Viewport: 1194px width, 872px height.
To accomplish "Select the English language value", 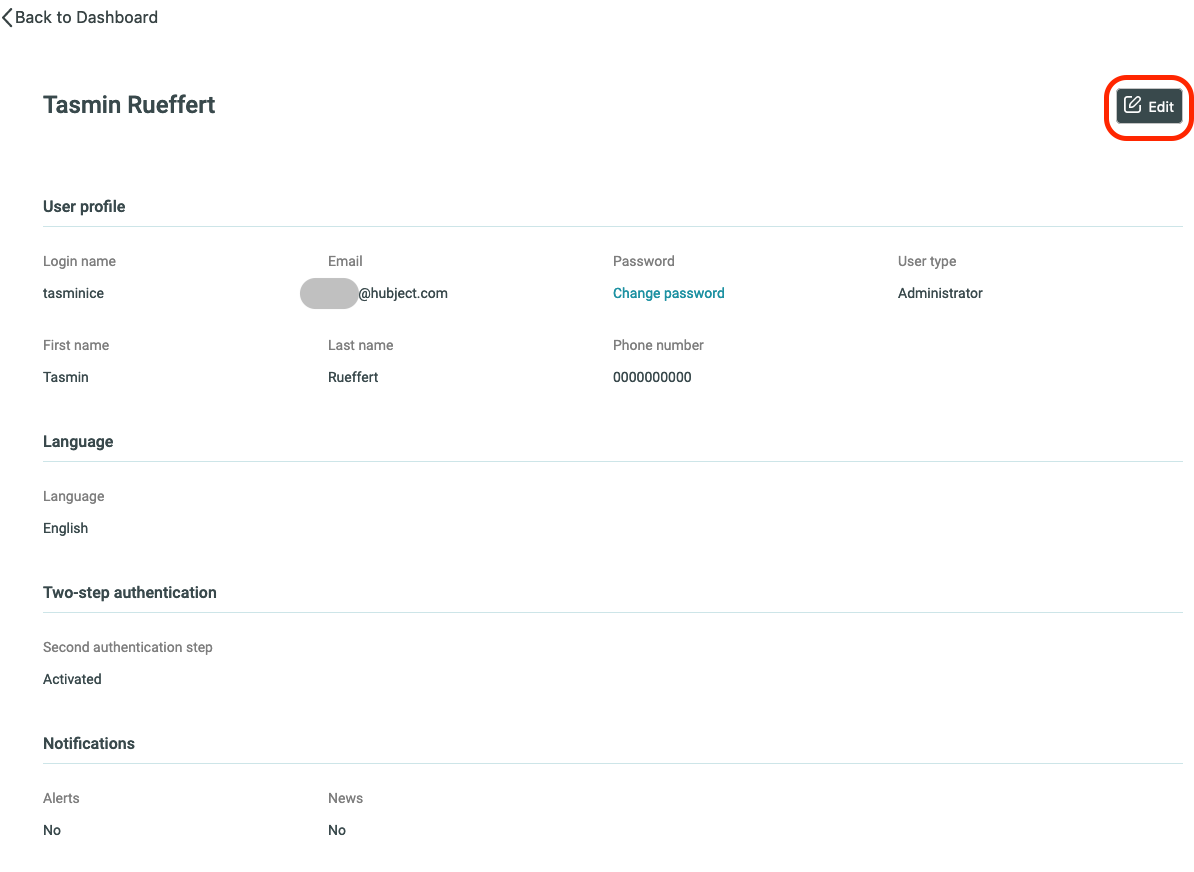I will click(x=65, y=529).
